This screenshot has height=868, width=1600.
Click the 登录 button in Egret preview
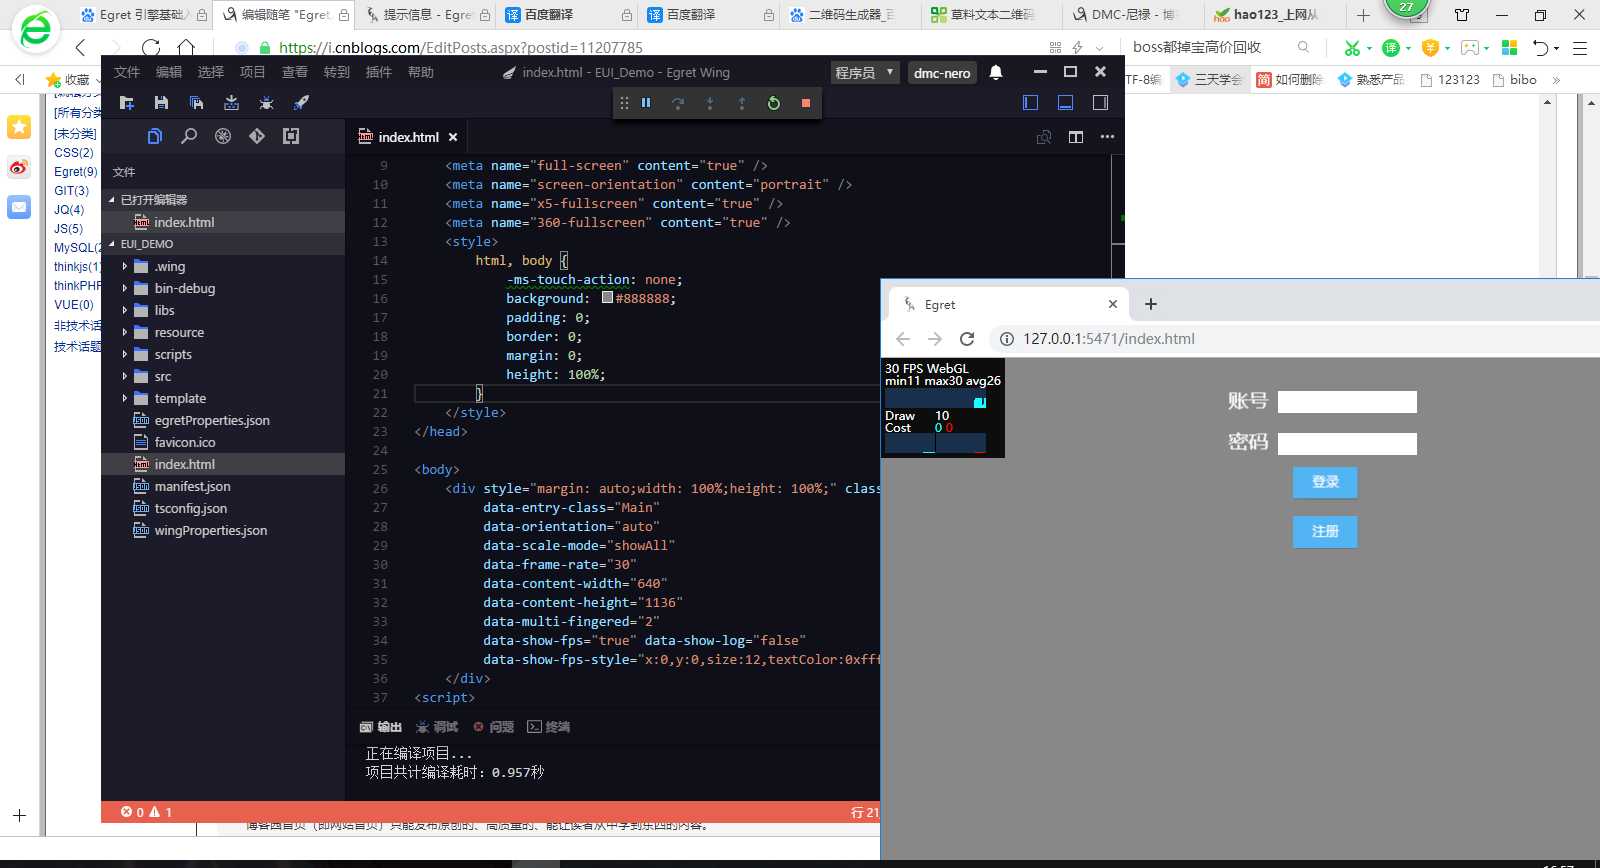tap(1325, 482)
